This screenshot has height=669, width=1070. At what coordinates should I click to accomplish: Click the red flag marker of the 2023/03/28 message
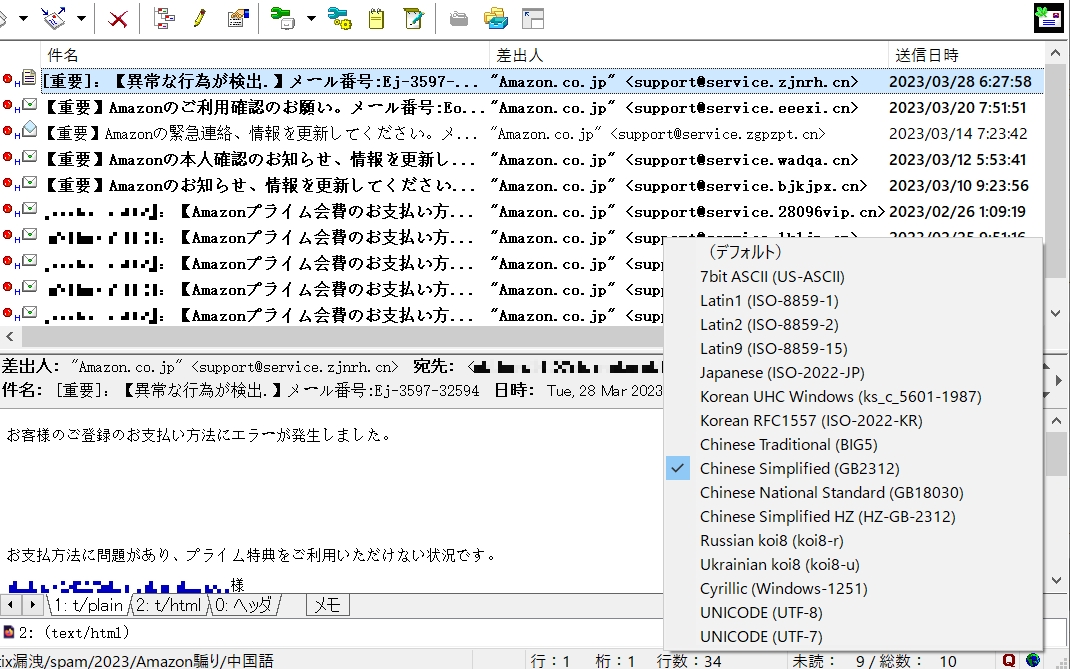click(7, 79)
